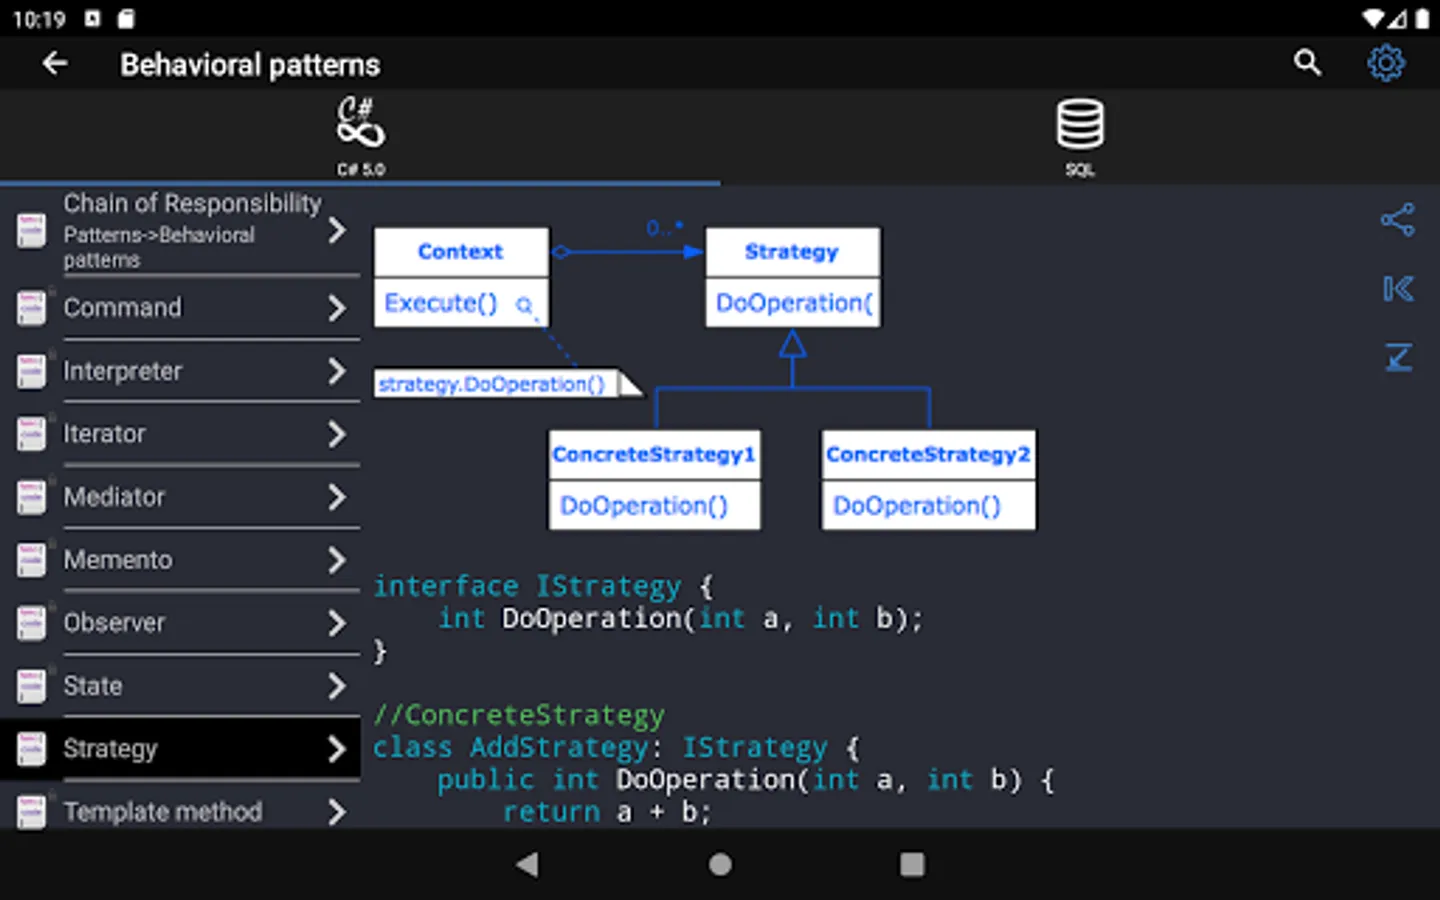1440x900 pixels.
Task: Open Template method document icon
Action: [x=31, y=811]
